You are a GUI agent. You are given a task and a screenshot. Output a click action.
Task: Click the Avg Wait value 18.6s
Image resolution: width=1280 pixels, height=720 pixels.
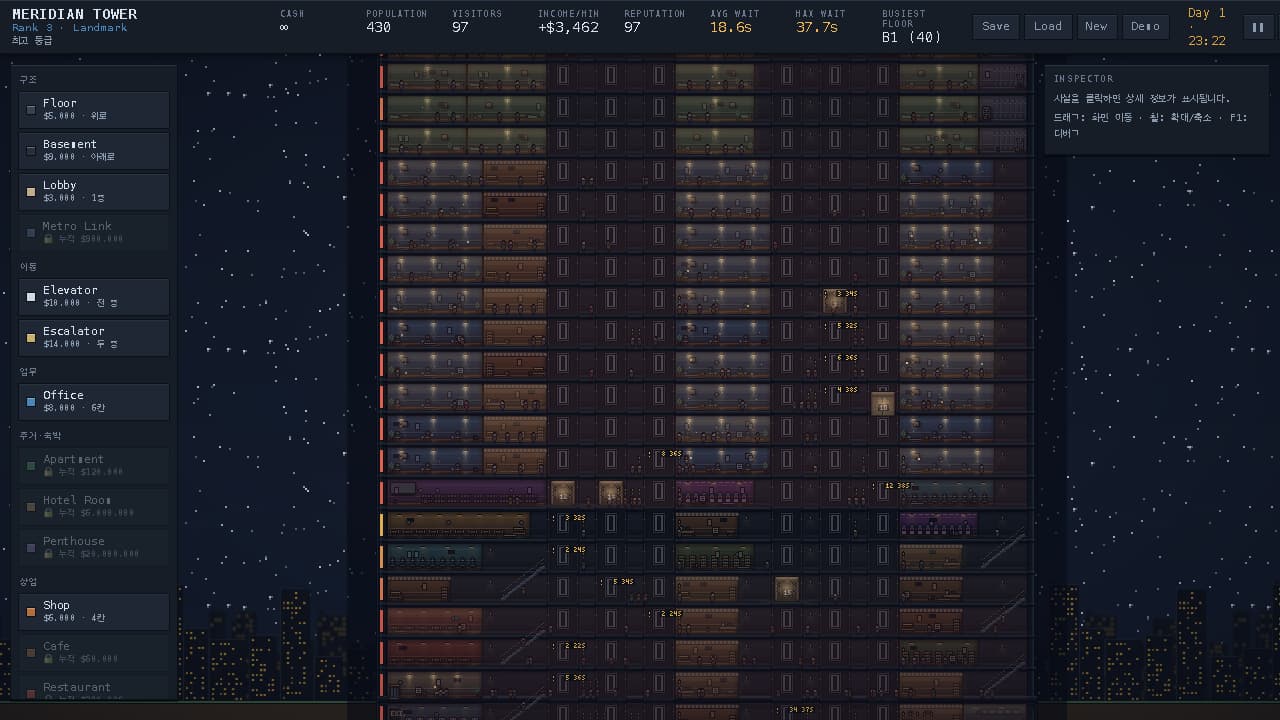[x=731, y=27]
